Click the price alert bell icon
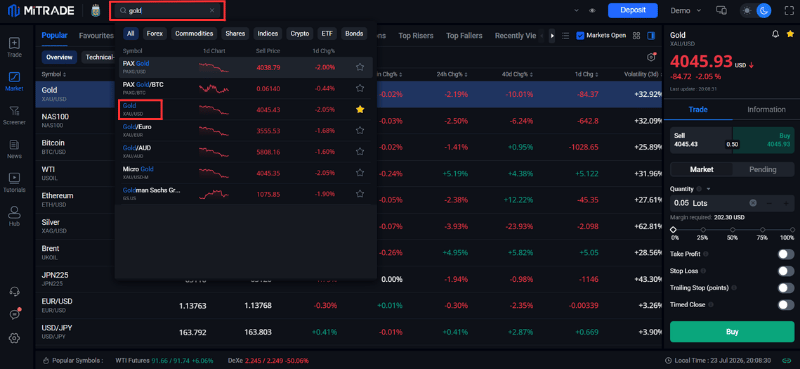Screen dimensions: 800x369 click(776, 34)
